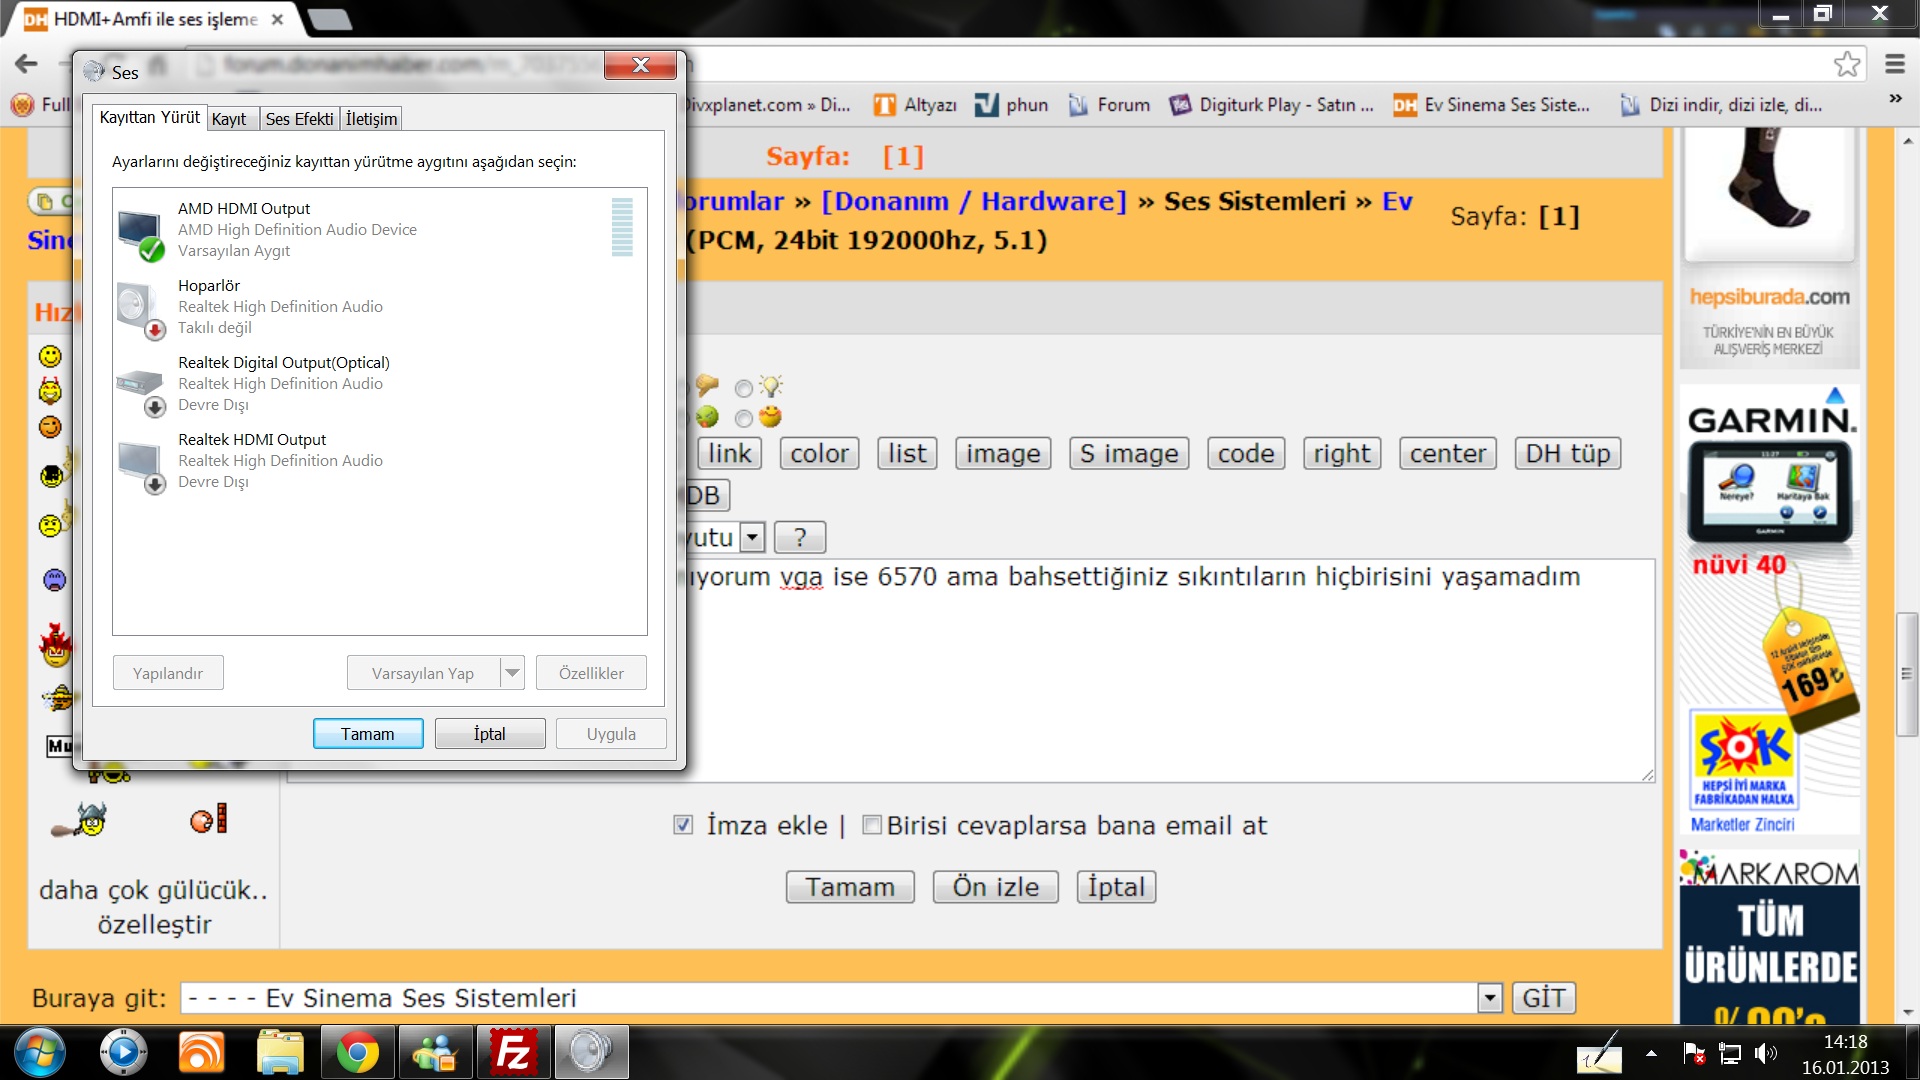Insert red devil emoticon

click(x=56, y=646)
